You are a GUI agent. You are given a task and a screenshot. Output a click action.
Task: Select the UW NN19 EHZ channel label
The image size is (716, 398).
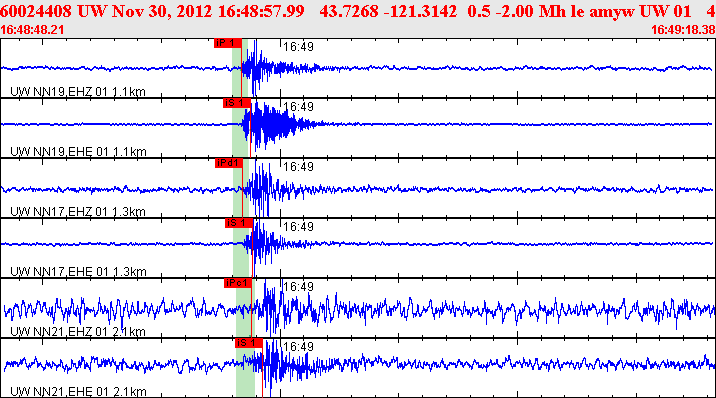(78, 92)
